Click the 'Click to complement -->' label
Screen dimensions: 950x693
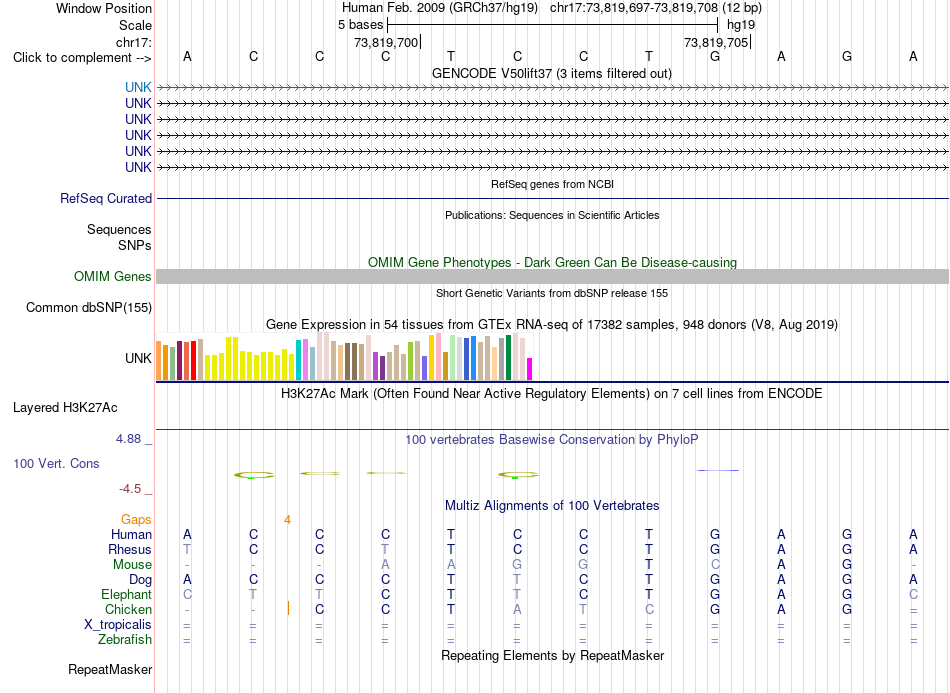tap(82, 58)
